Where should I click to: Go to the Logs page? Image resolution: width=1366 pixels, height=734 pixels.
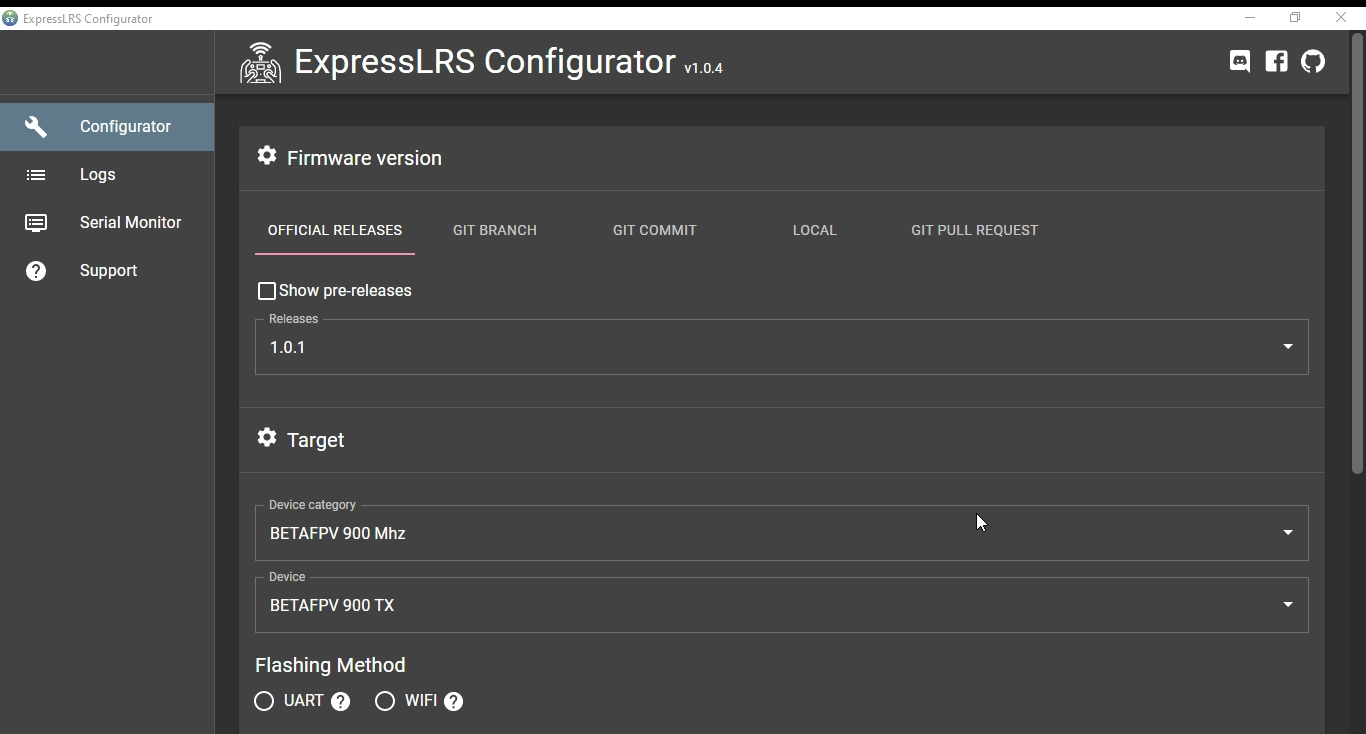pyautogui.click(x=98, y=175)
